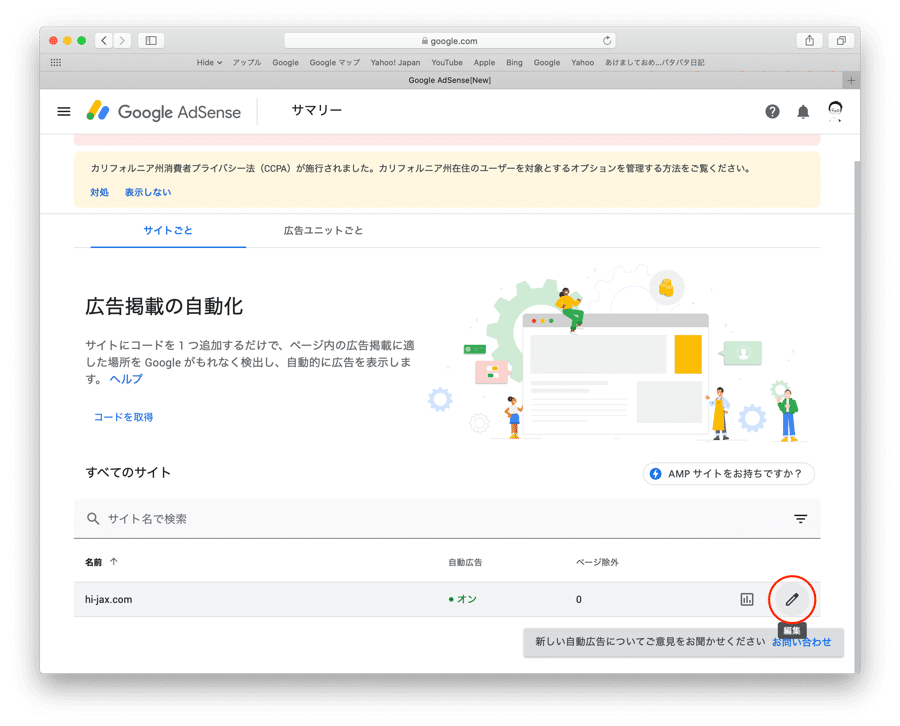The width and height of the screenshot is (900, 726).
Task: Reload the page in address bar
Action: coord(607,41)
